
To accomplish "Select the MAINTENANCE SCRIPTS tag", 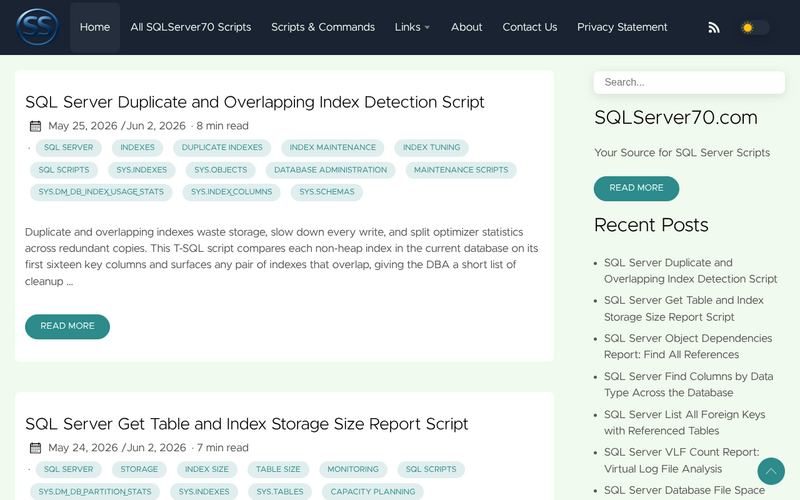I will coord(461,170).
